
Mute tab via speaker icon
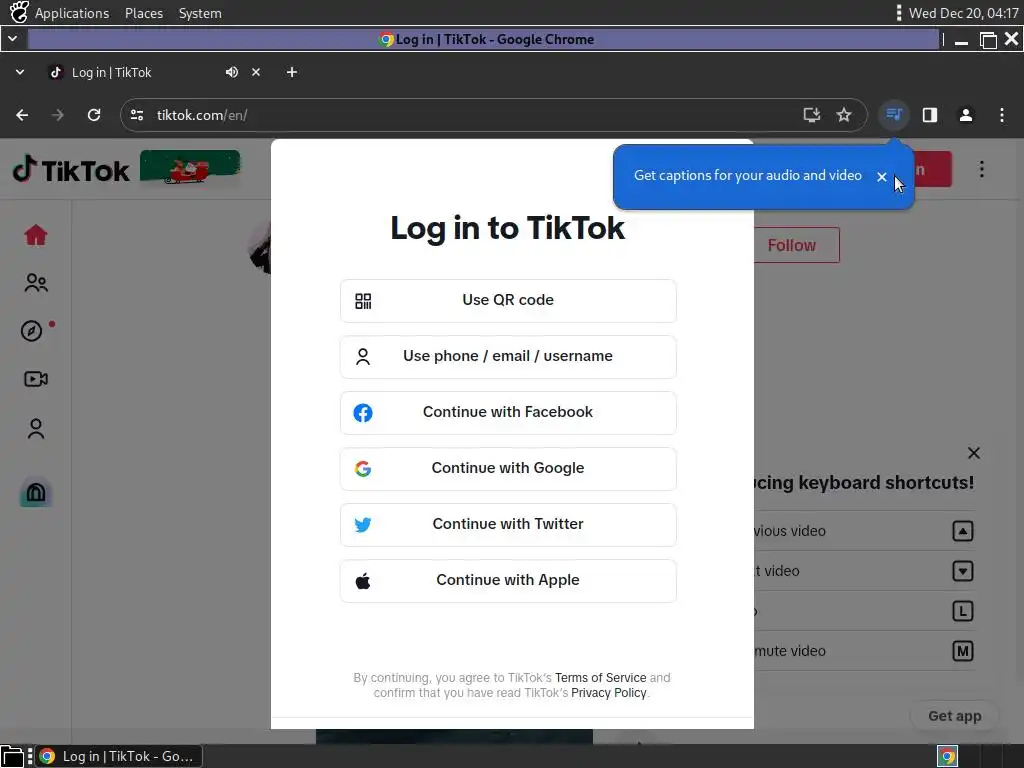pyautogui.click(x=232, y=72)
